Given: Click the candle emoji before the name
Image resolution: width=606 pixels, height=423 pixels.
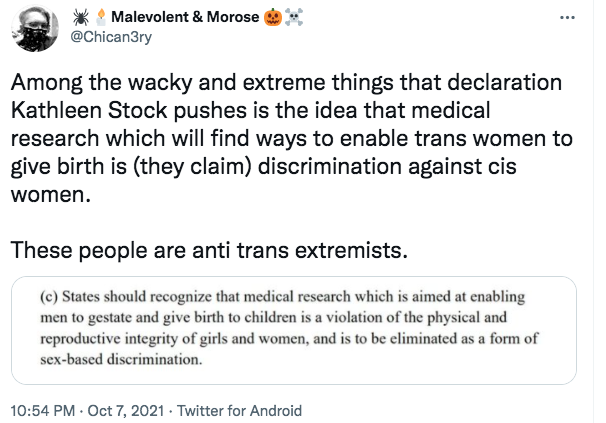Looking at the screenshot, I should click(x=101, y=17).
